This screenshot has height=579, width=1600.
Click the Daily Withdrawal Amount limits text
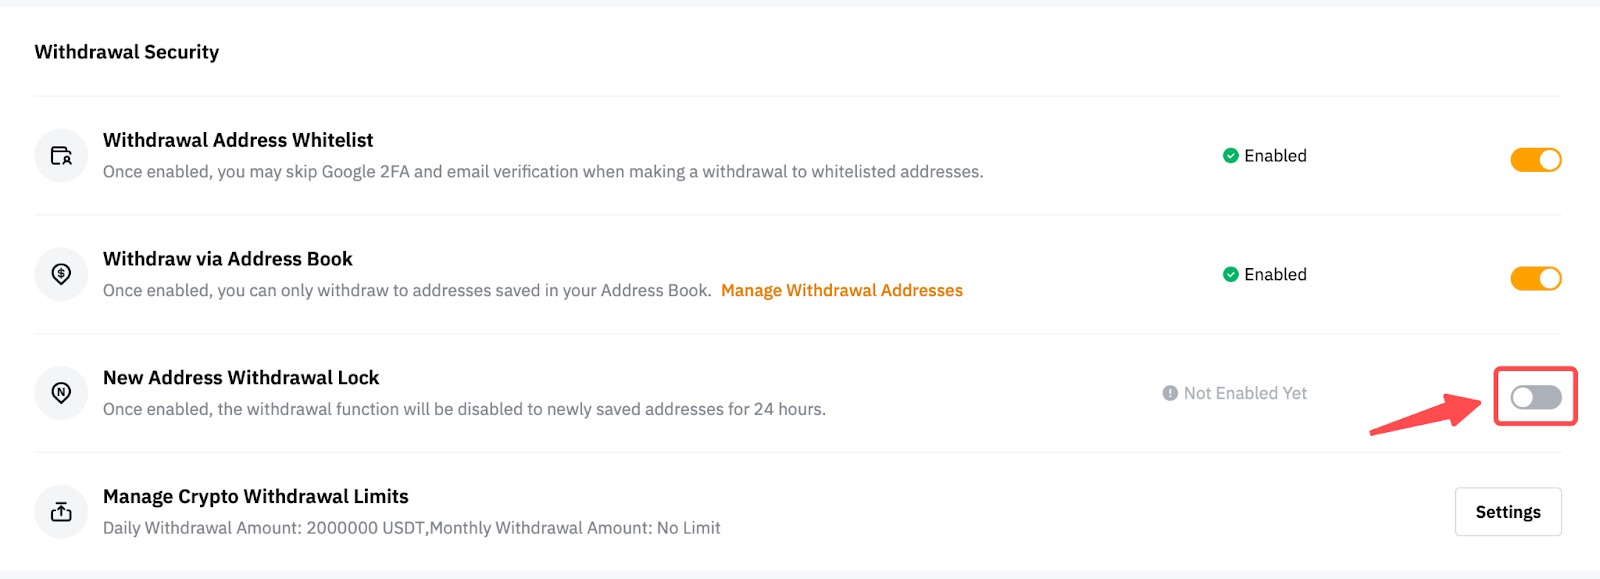click(411, 528)
